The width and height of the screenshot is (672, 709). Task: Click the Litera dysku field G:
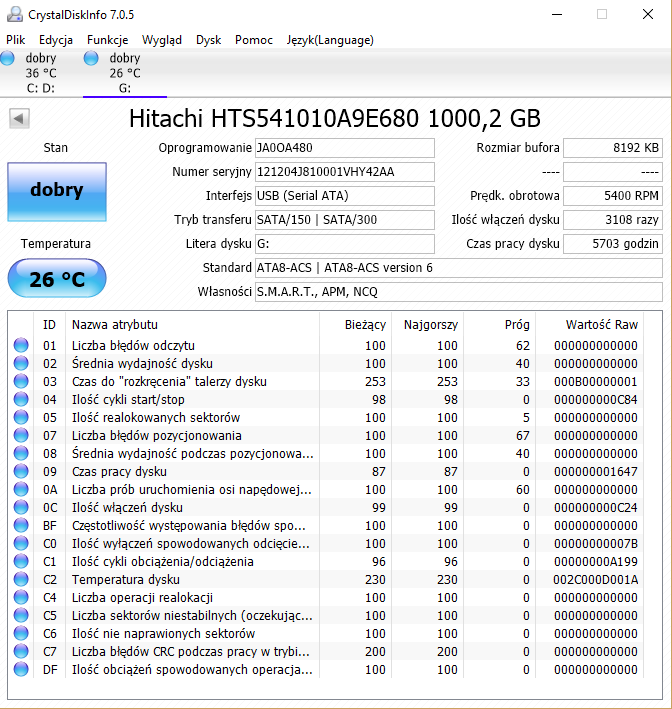pyautogui.click(x=345, y=244)
